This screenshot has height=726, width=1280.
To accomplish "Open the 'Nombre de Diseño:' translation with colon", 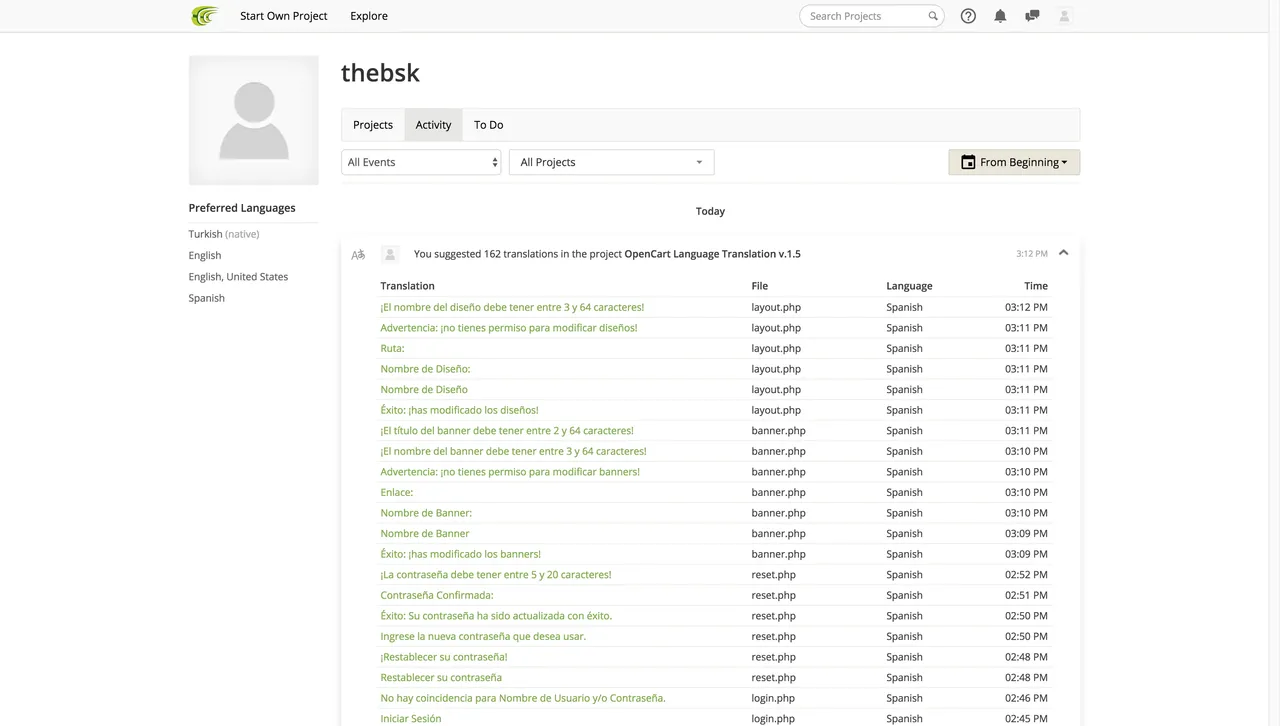I will pos(425,369).
